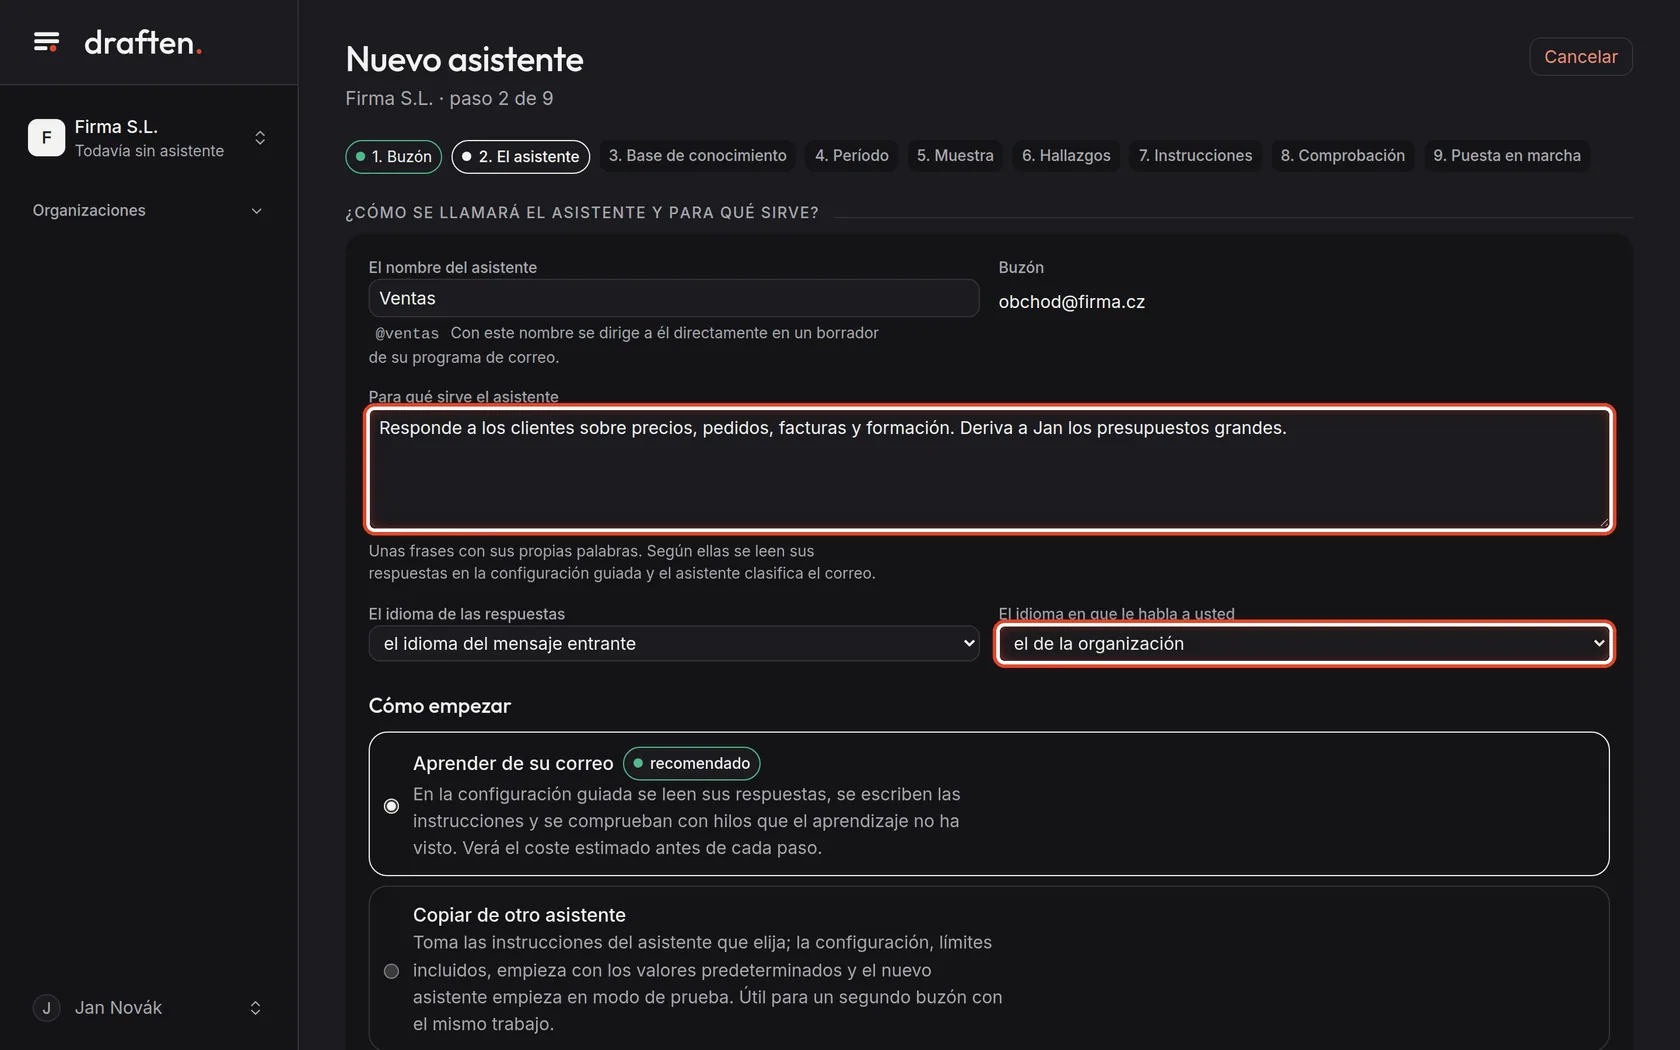This screenshot has width=1680, height=1050.
Task: Grab the text area resize handle corner
Action: (x=1603, y=522)
